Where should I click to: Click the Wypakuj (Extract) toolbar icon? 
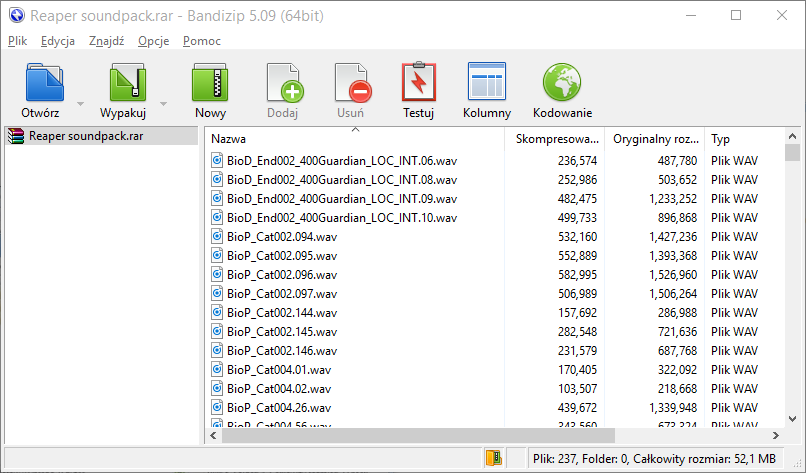(x=127, y=82)
